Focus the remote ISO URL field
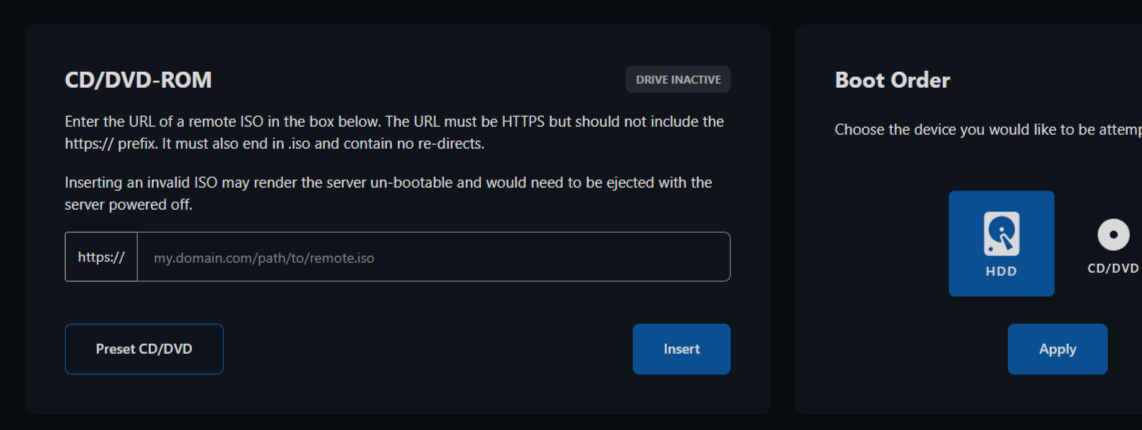 tap(433, 257)
